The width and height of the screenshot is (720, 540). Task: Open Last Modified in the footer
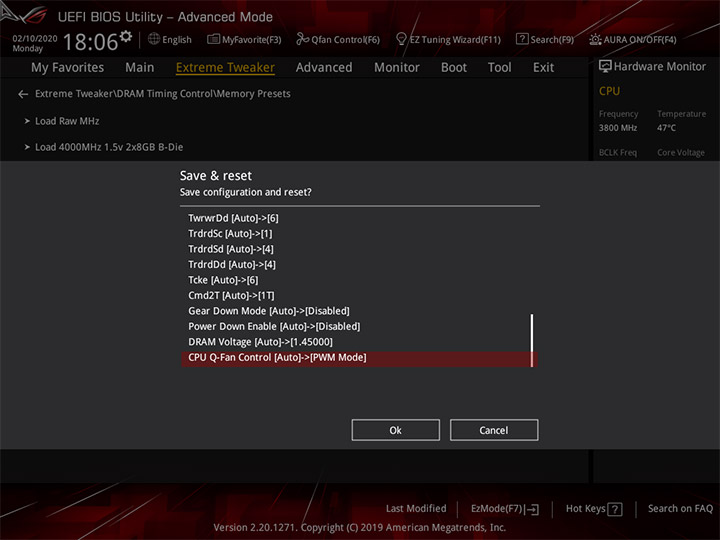416,508
